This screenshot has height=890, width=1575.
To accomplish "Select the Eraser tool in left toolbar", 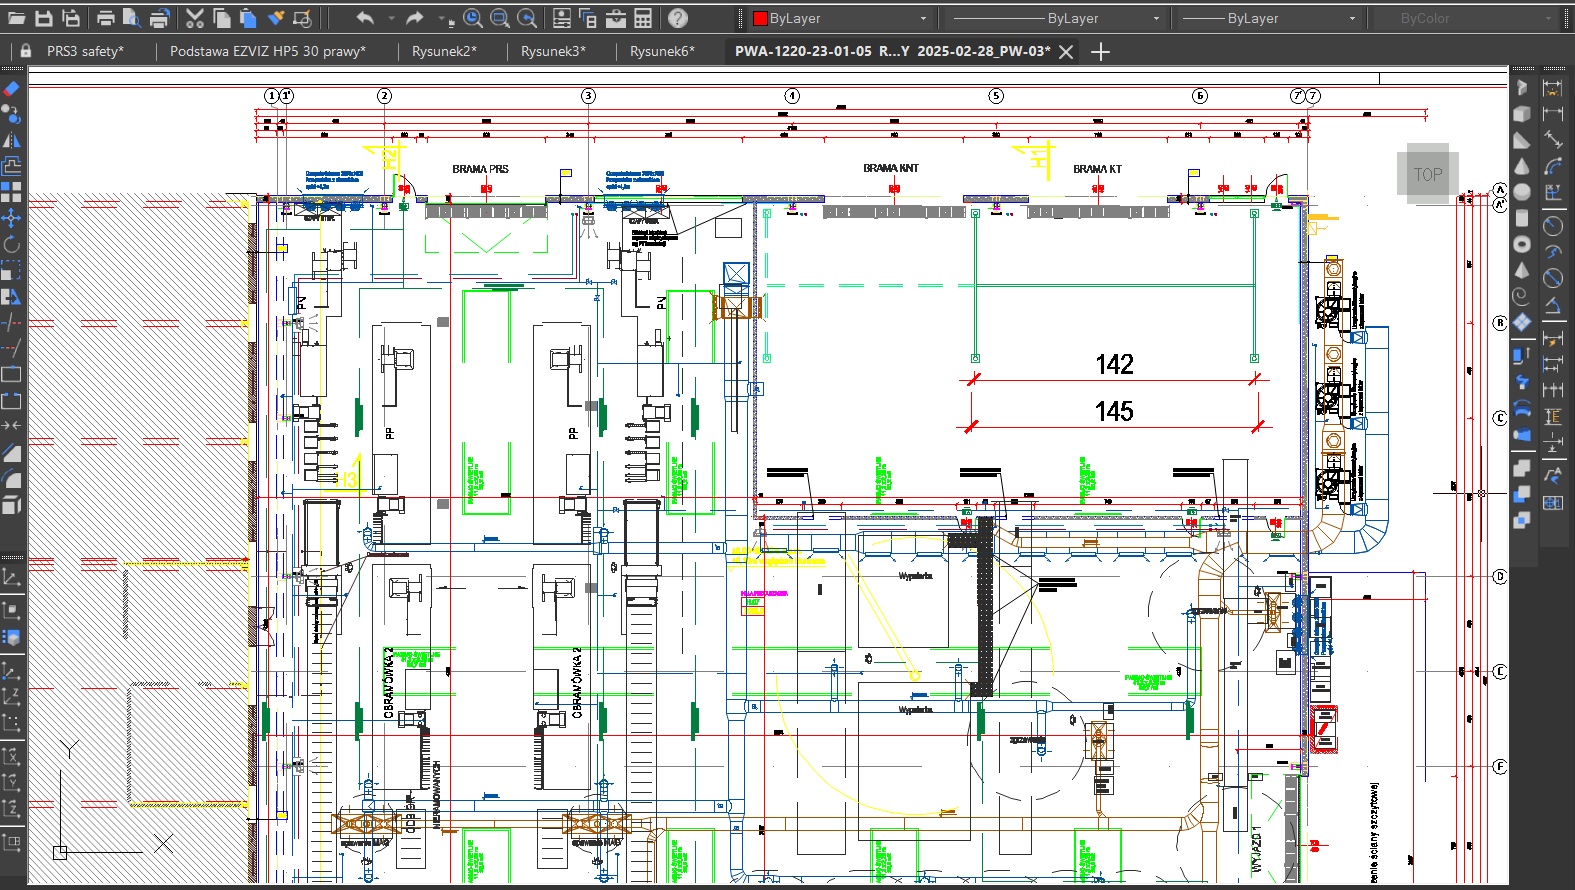I will click(11, 88).
